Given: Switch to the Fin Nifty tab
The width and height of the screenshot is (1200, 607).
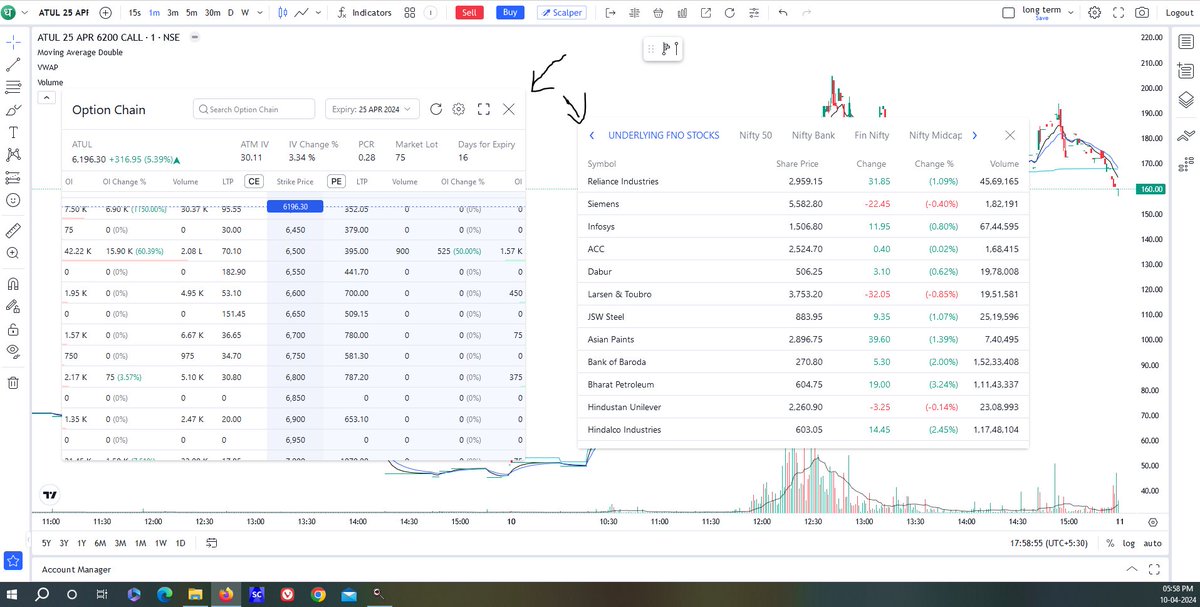Looking at the screenshot, I should [872, 135].
